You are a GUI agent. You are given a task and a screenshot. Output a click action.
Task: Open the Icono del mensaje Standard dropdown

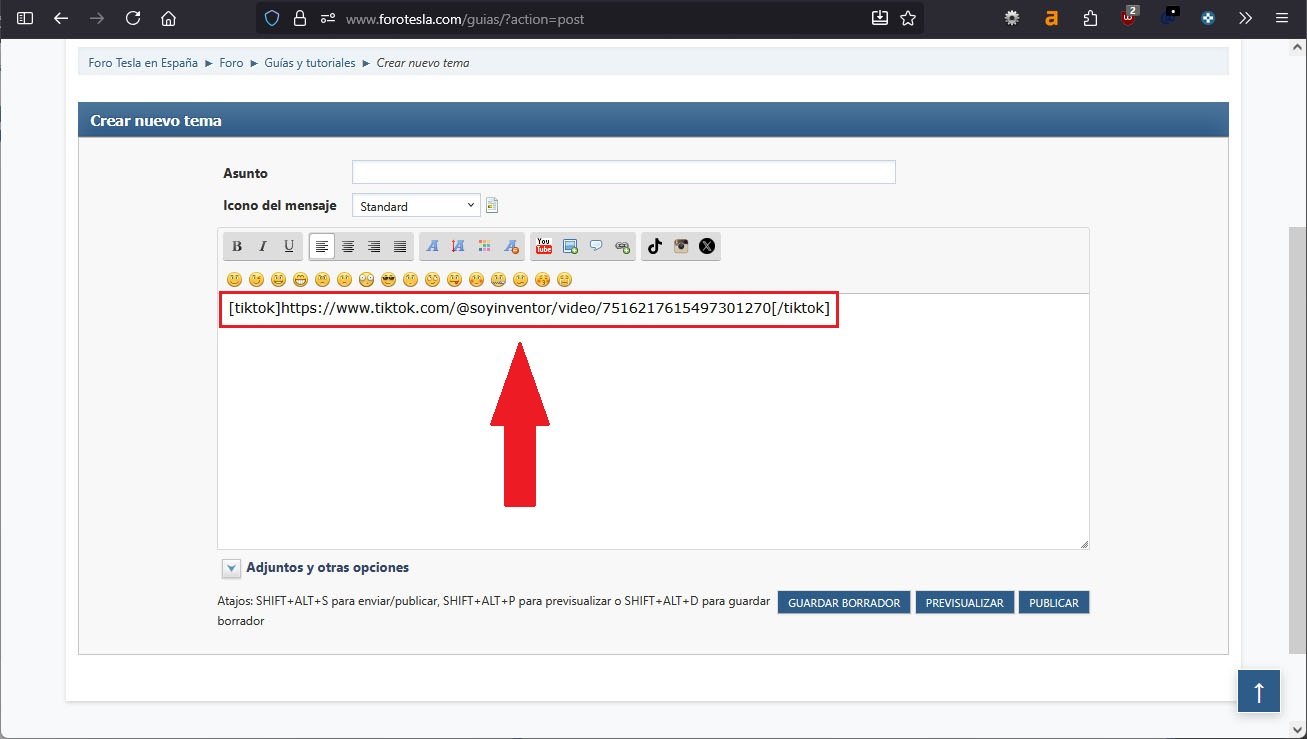point(416,206)
